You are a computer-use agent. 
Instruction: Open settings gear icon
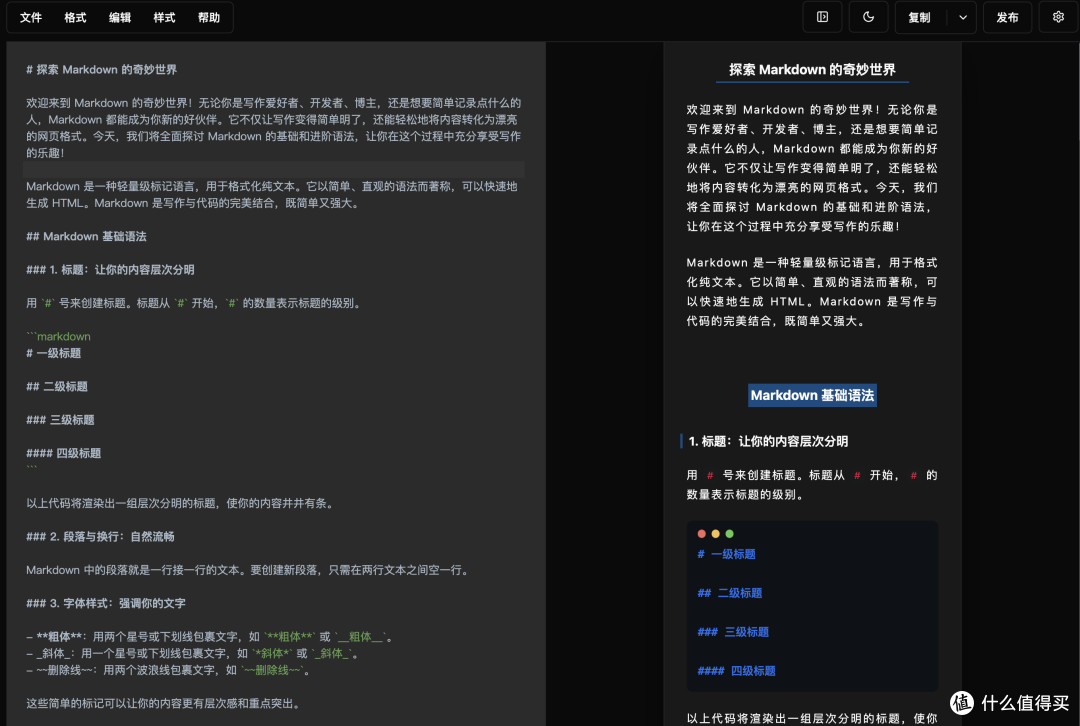1059,17
